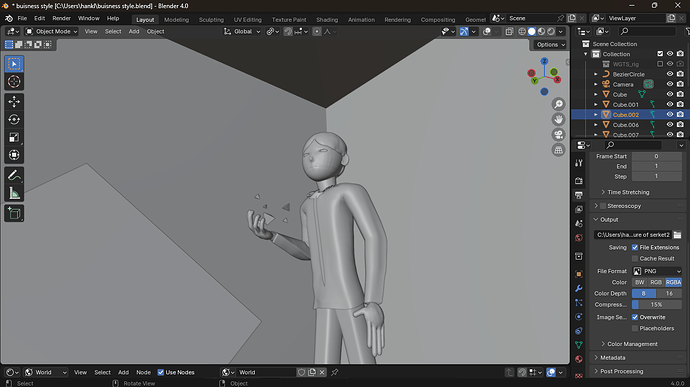
Task: Click the blue Z axis gizmo
Action: pos(544,61)
